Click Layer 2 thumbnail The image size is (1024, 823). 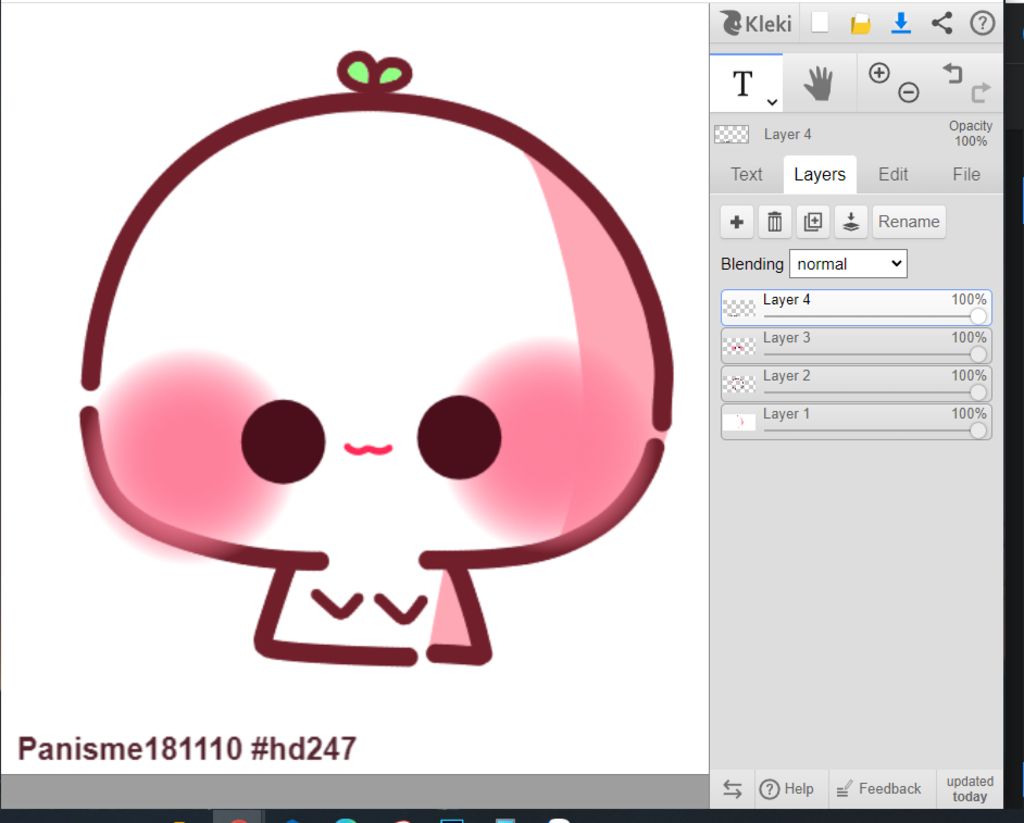(x=739, y=384)
